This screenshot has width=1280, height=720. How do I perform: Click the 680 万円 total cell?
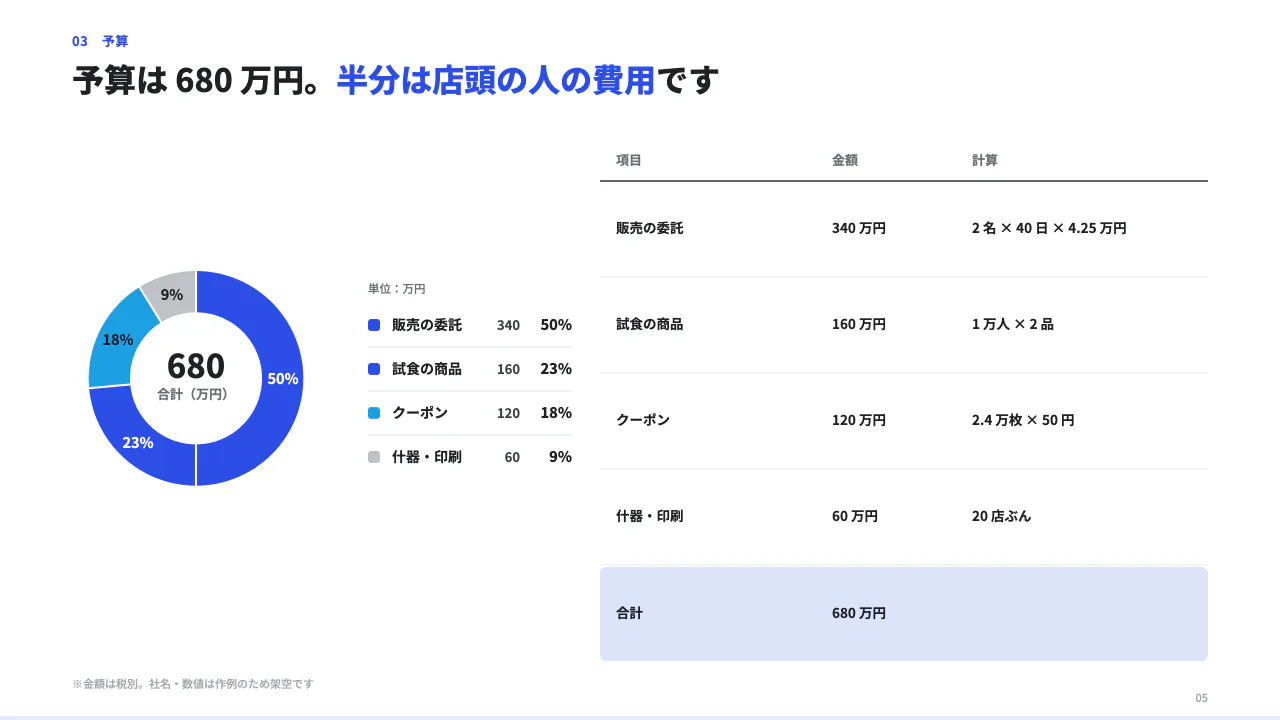click(859, 613)
